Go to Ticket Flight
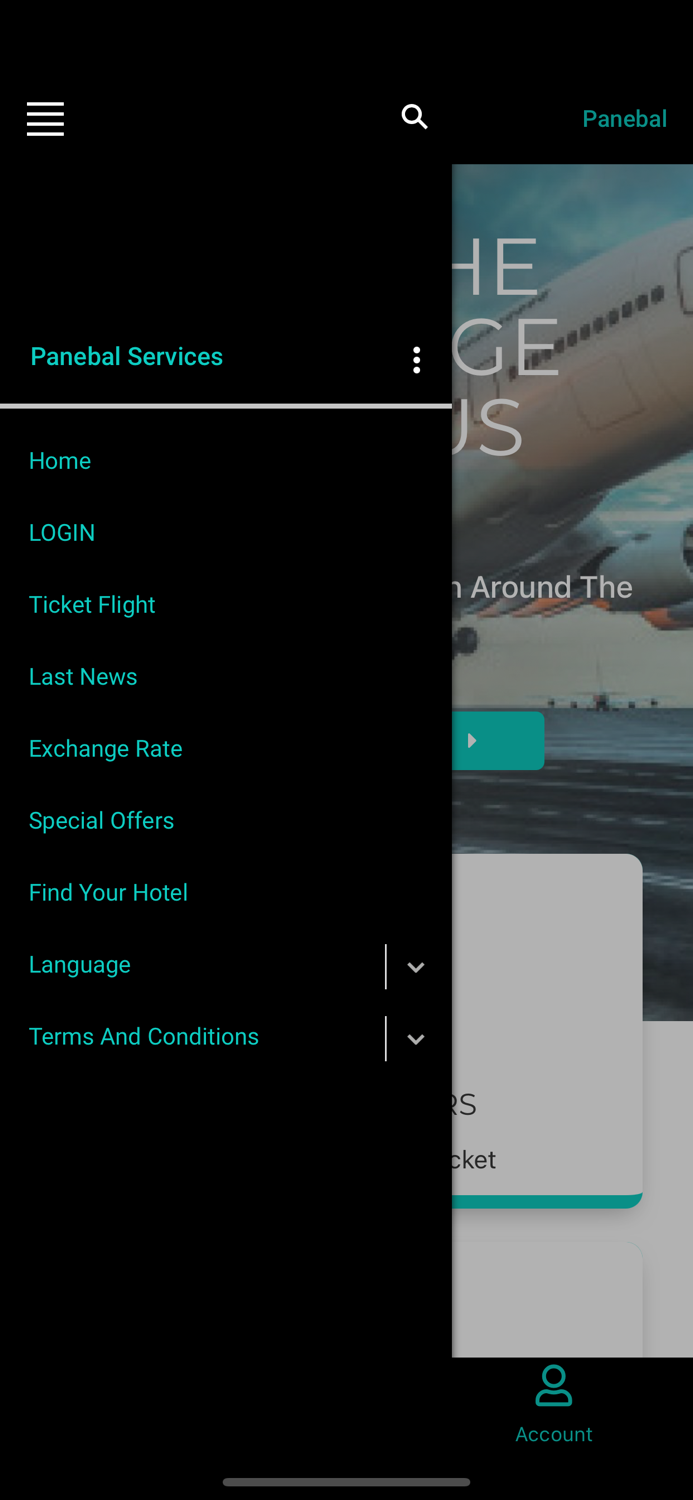This screenshot has height=1500, width=693. pos(92,605)
